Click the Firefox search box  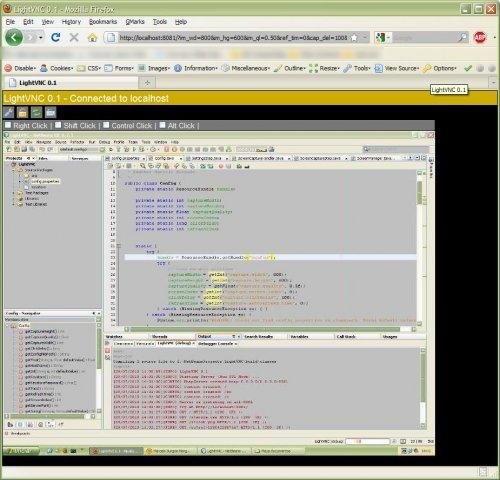(x=424, y=38)
